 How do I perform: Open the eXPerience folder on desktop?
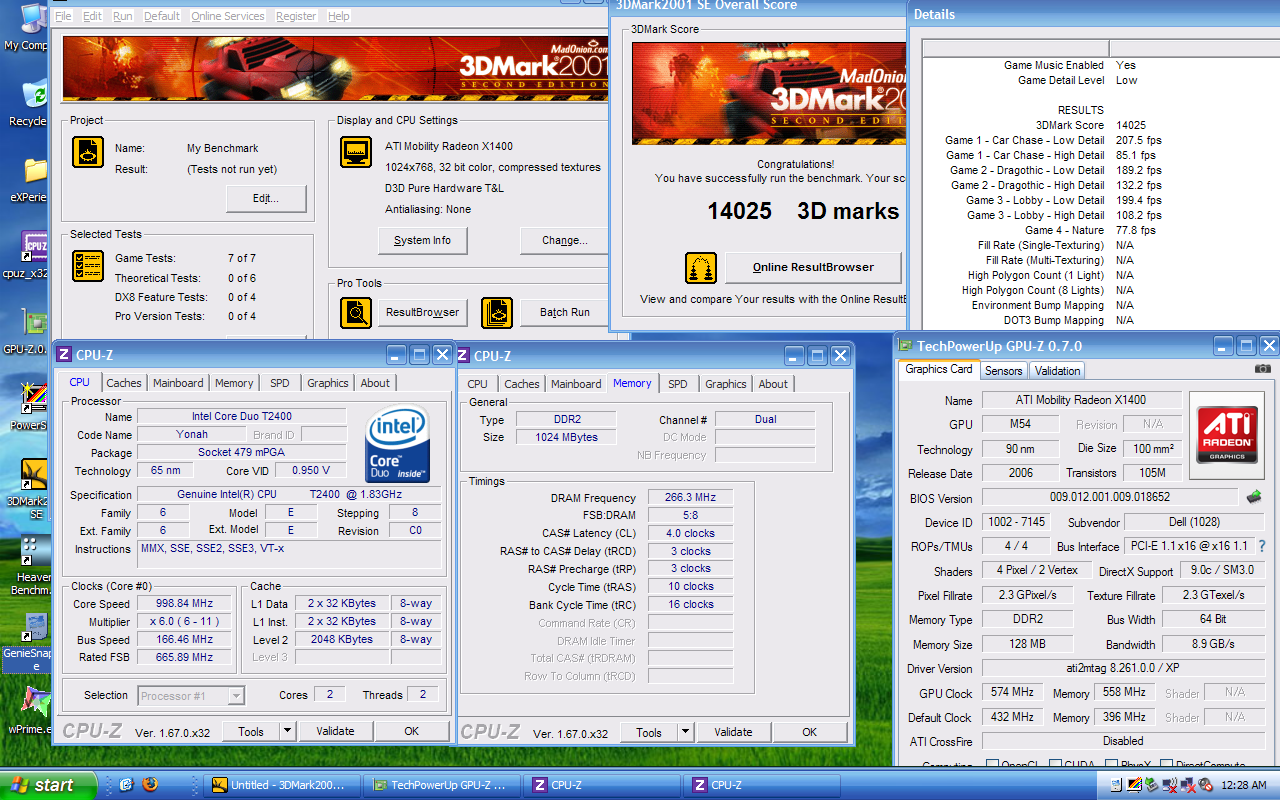(30, 178)
